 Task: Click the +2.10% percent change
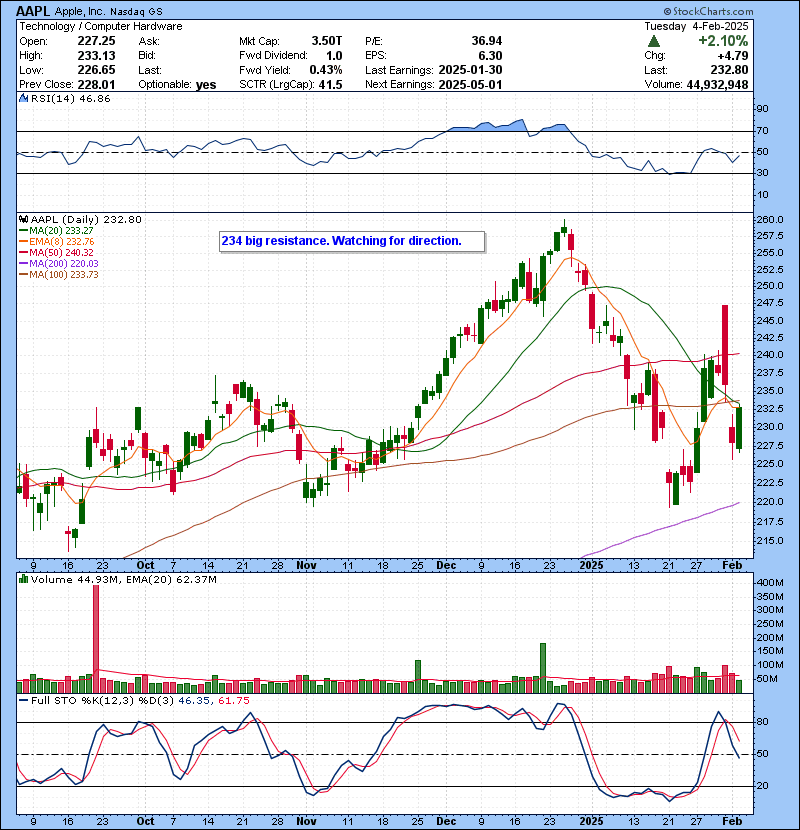(723, 41)
